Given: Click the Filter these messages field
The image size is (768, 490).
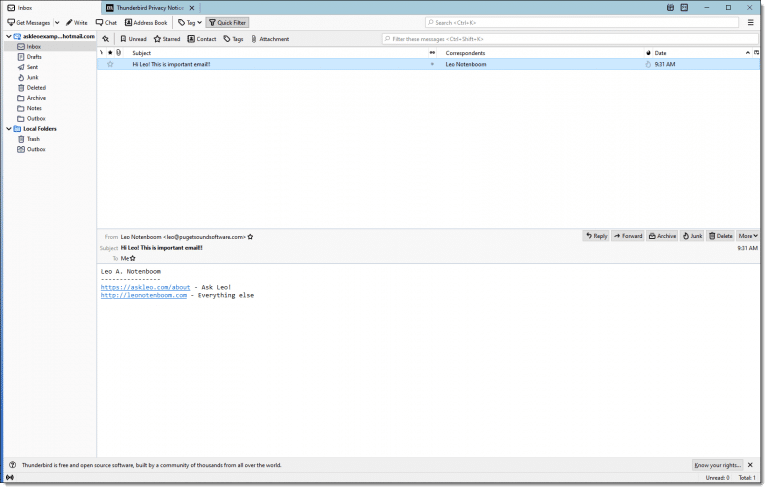Looking at the screenshot, I should pos(570,39).
